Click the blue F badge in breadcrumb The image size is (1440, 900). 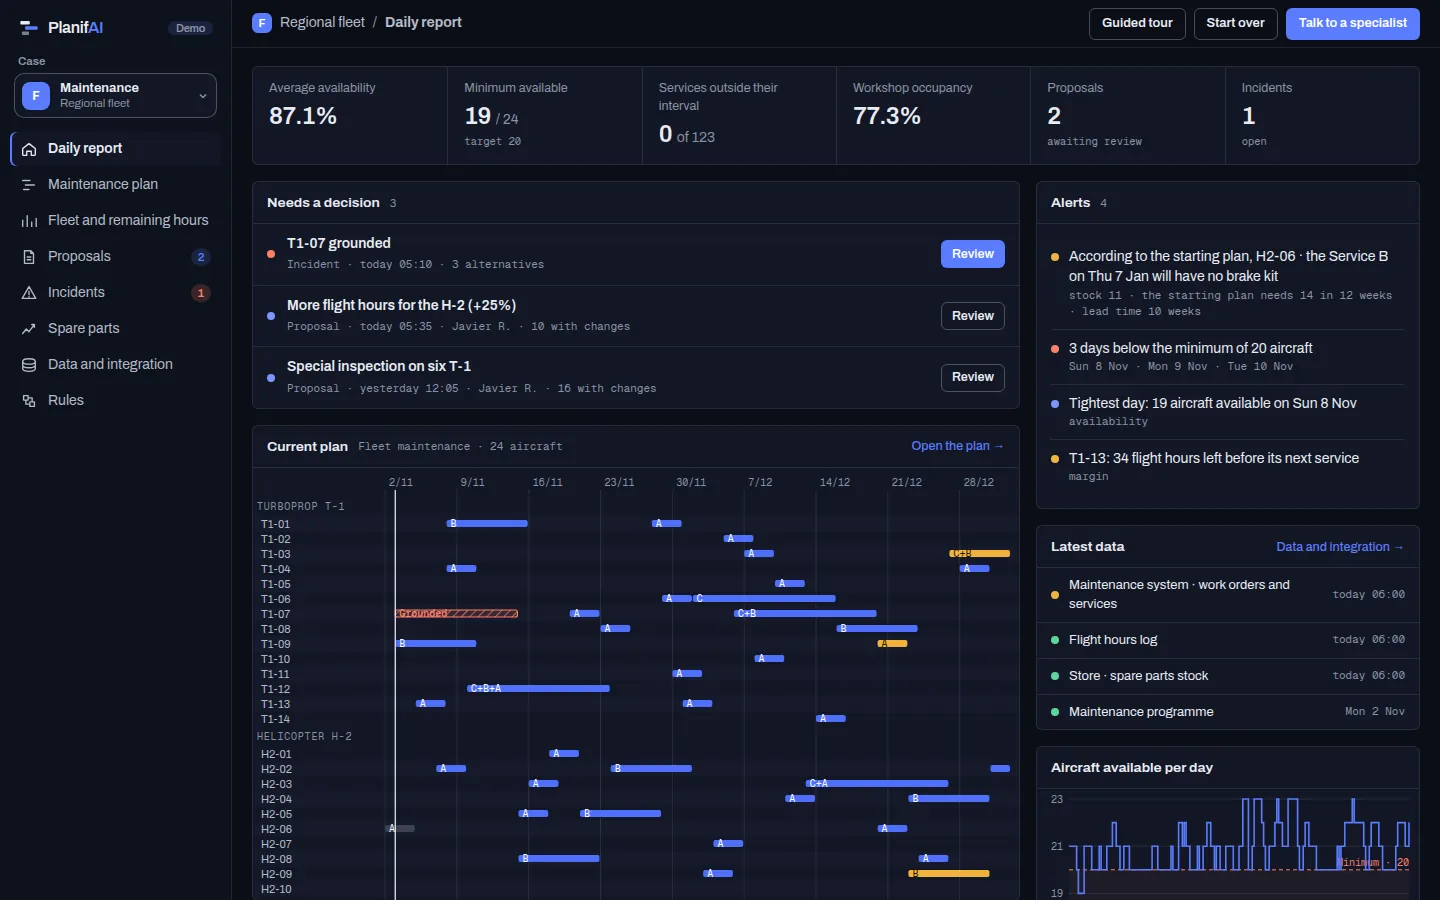[262, 22]
